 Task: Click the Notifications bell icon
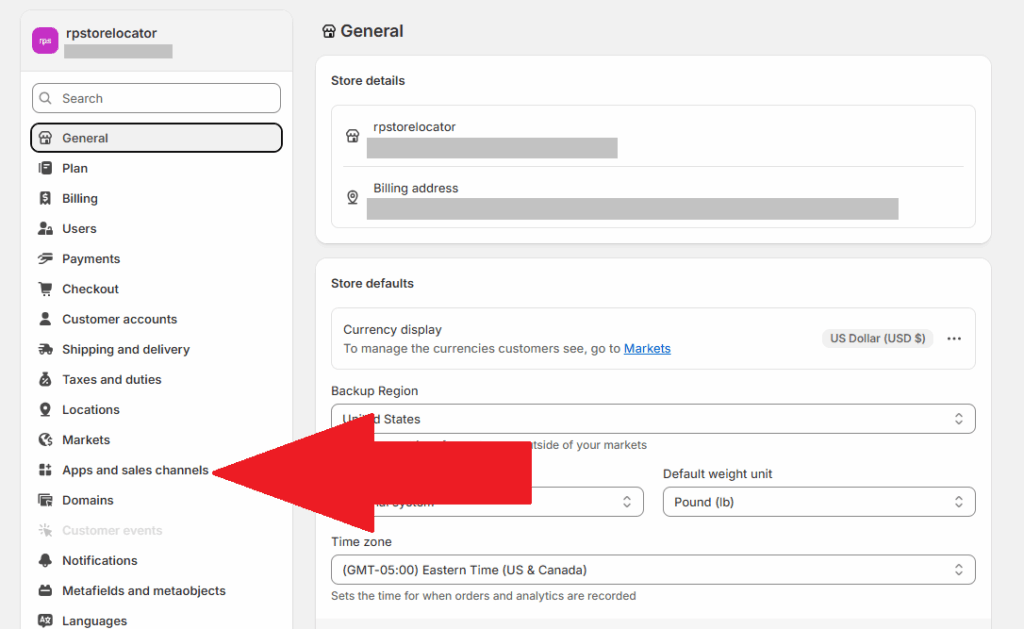tap(45, 561)
